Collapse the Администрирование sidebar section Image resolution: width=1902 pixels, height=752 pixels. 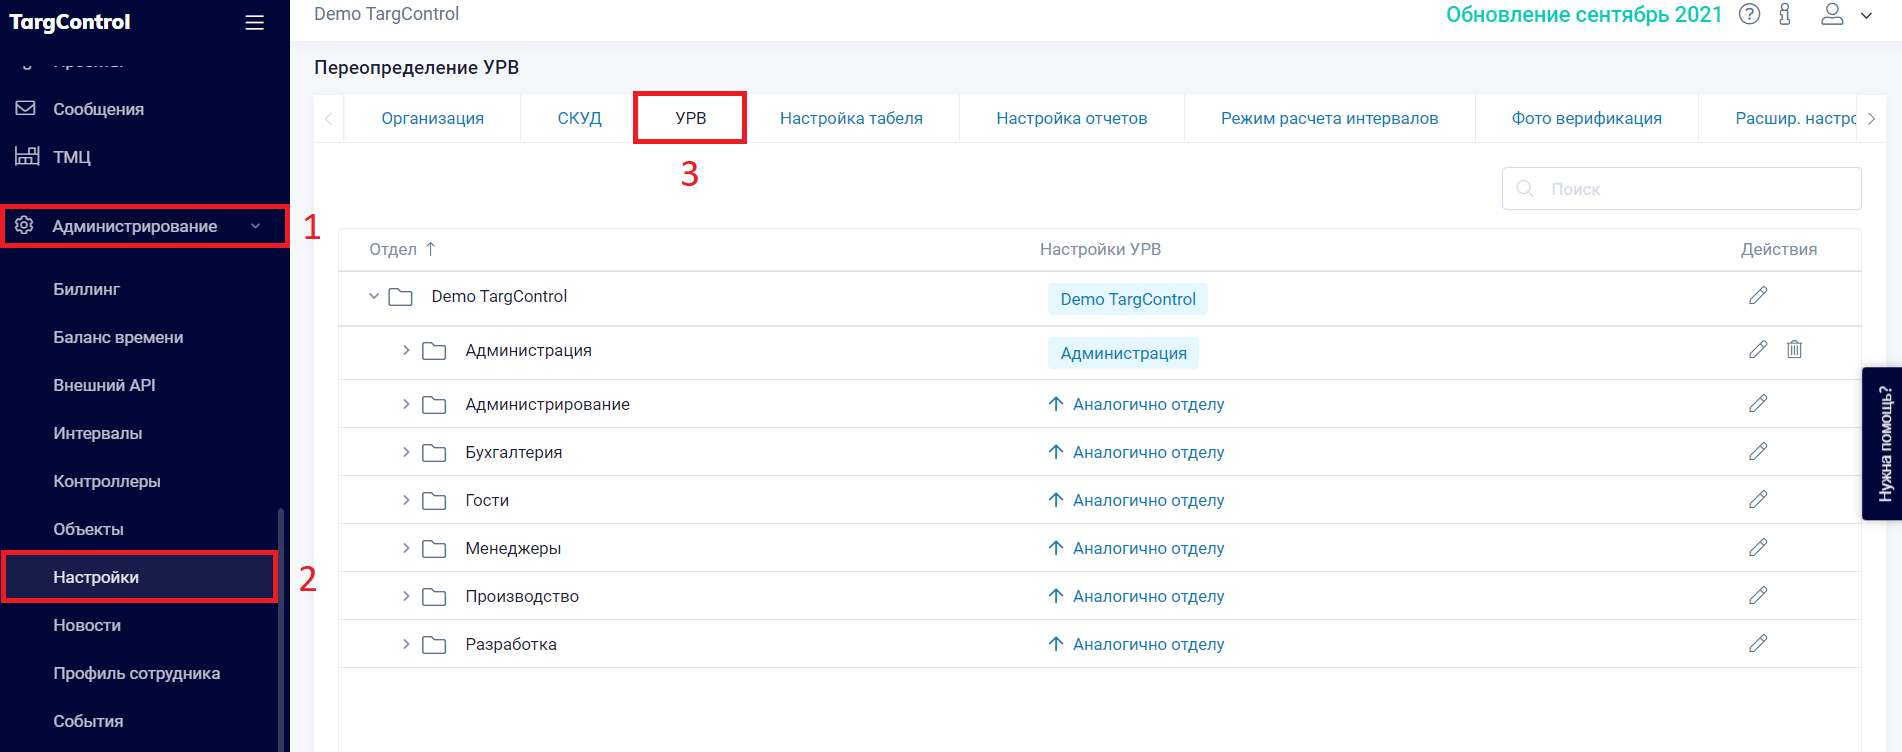click(255, 226)
